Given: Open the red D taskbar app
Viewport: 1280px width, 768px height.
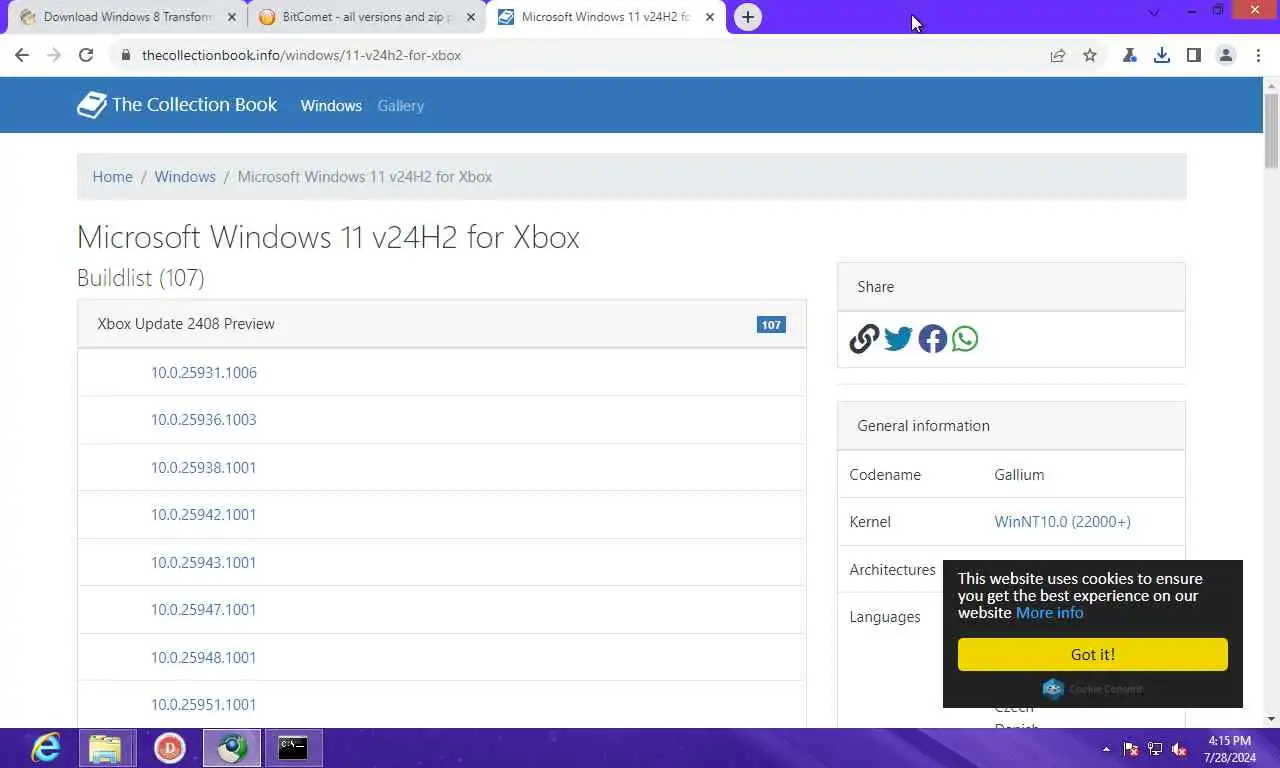Looking at the screenshot, I should tap(170, 748).
